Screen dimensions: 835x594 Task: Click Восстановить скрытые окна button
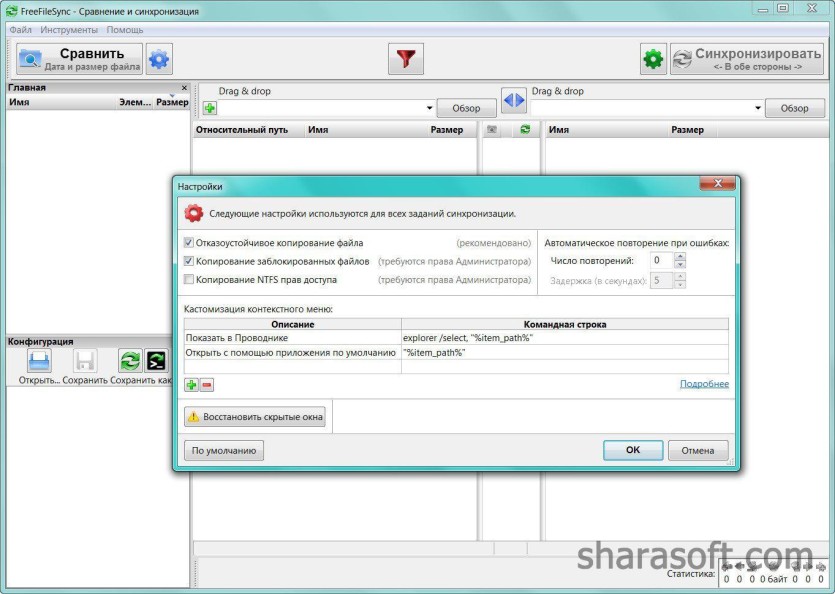255,417
